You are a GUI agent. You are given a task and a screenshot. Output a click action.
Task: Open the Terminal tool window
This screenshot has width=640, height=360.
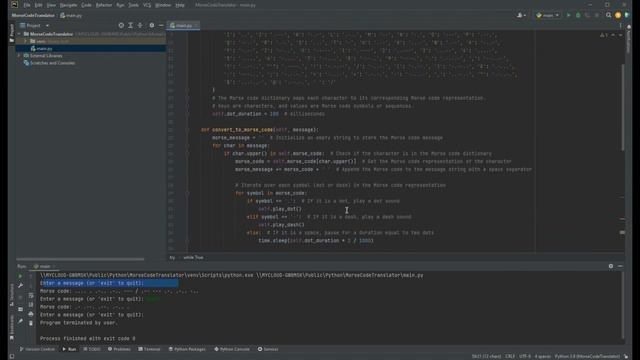coord(149,349)
